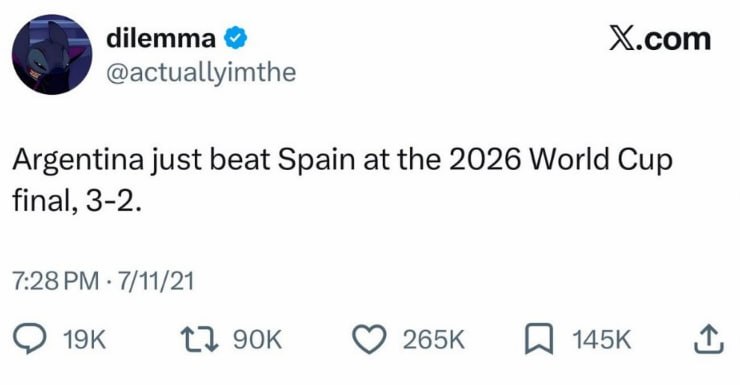
Task: Click the reply speech bubble icon
Action: click(29, 339)
